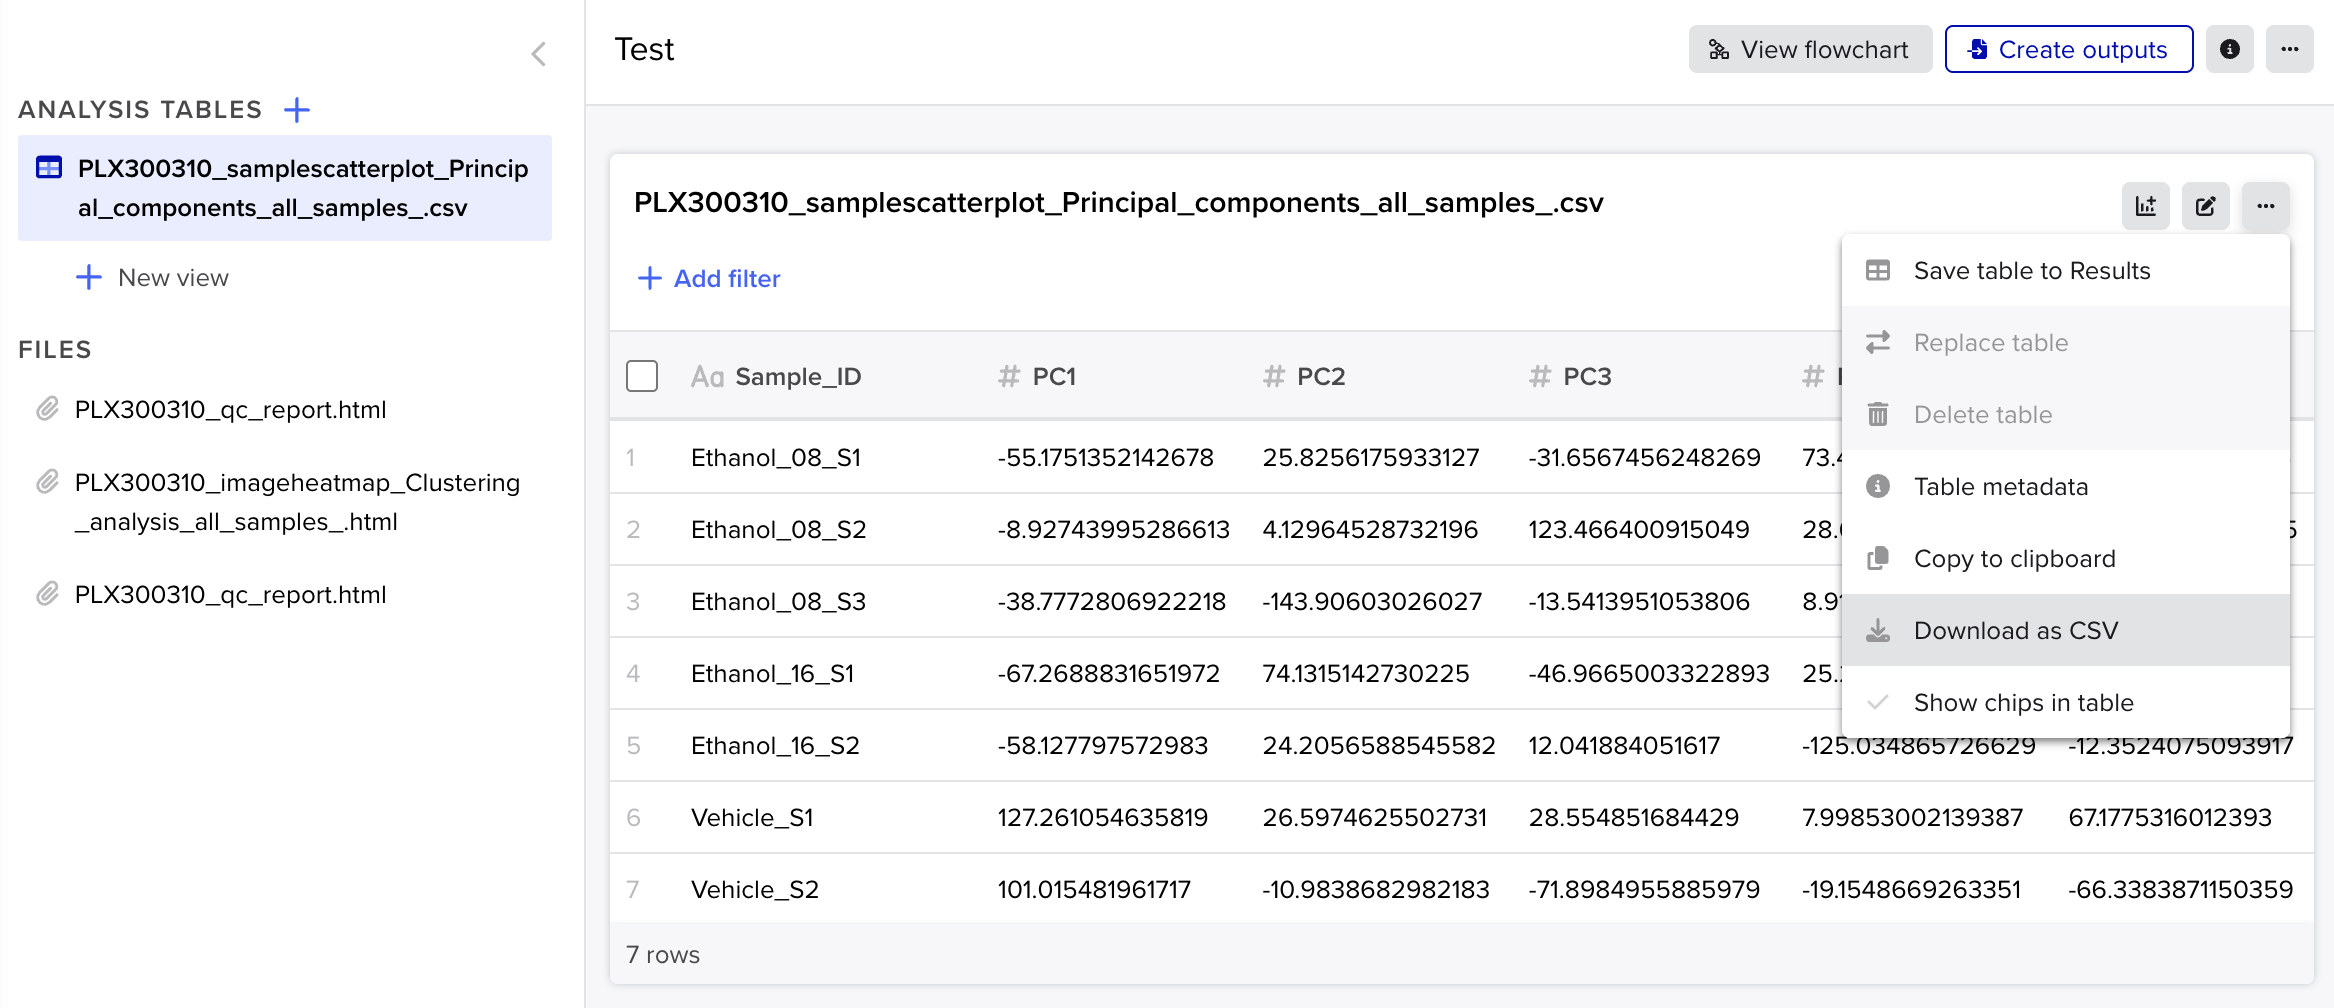Click the View flowchart button
Image resolution: width=2334 pixels, height=1008 pixels.
coord(1809,49)
